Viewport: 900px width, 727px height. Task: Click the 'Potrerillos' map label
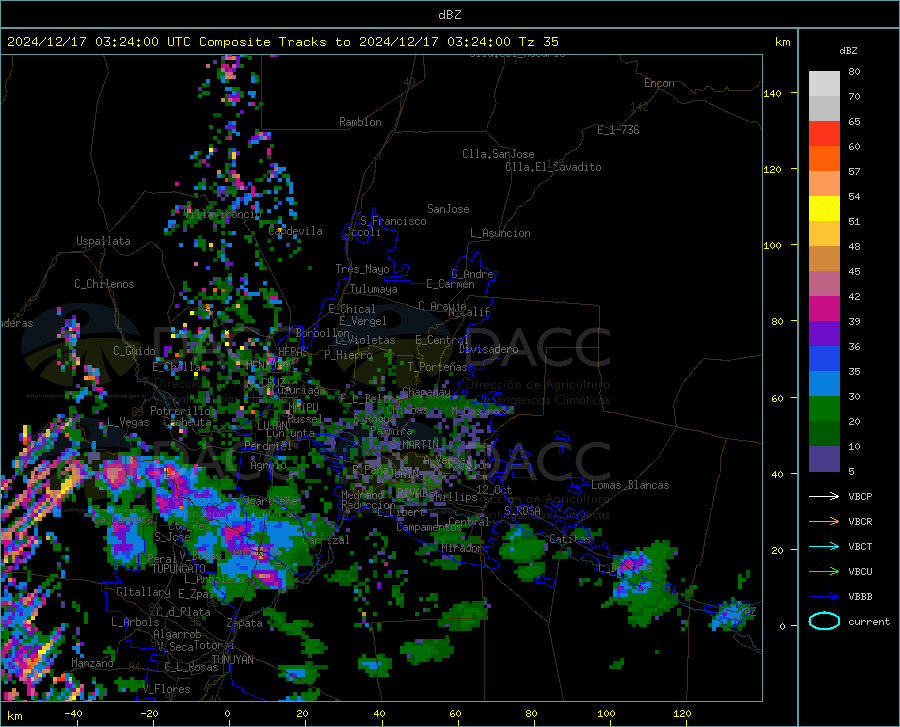click(183, 411)
